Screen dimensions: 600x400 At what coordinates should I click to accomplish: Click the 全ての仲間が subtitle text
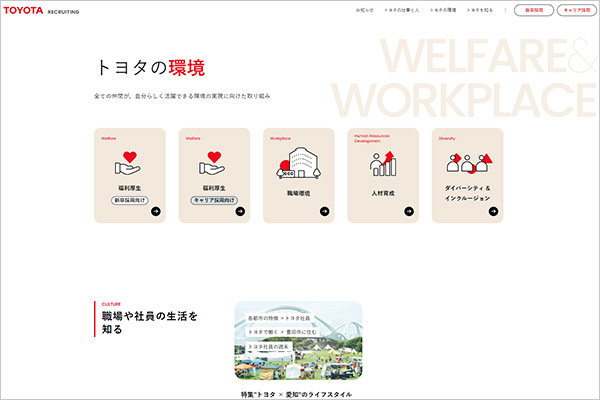click(182, 96)
